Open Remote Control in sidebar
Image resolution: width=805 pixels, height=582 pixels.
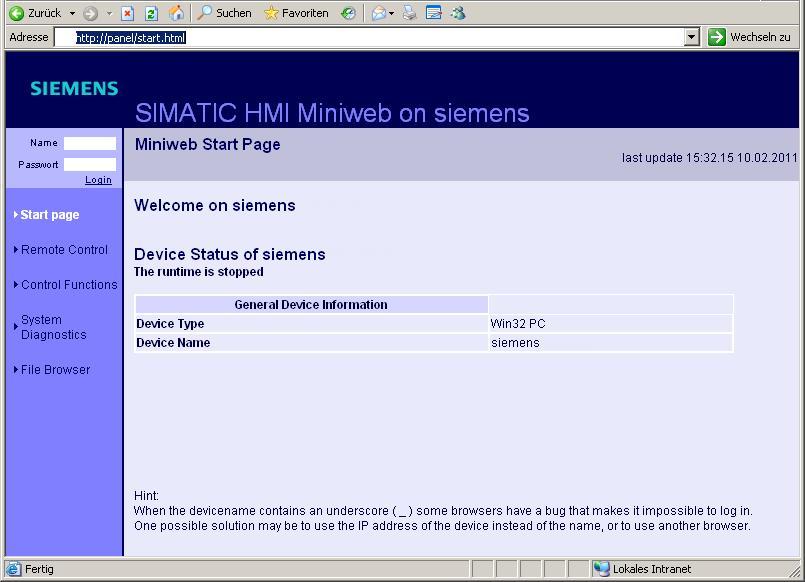point(64,249)
